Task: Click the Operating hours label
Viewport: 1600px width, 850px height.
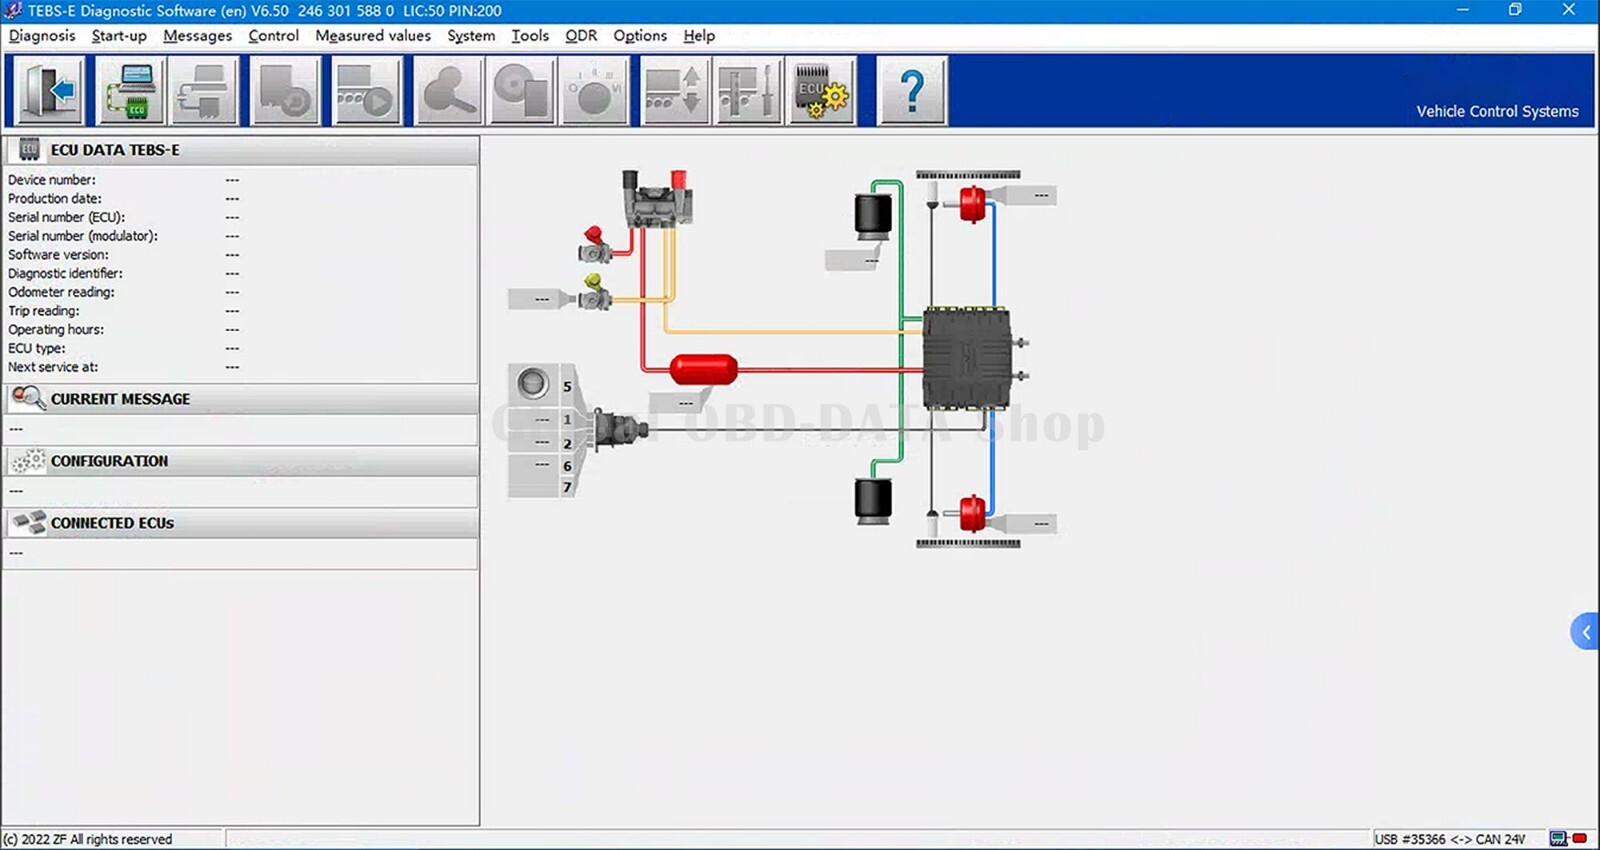Action: [x=56, y=329]
